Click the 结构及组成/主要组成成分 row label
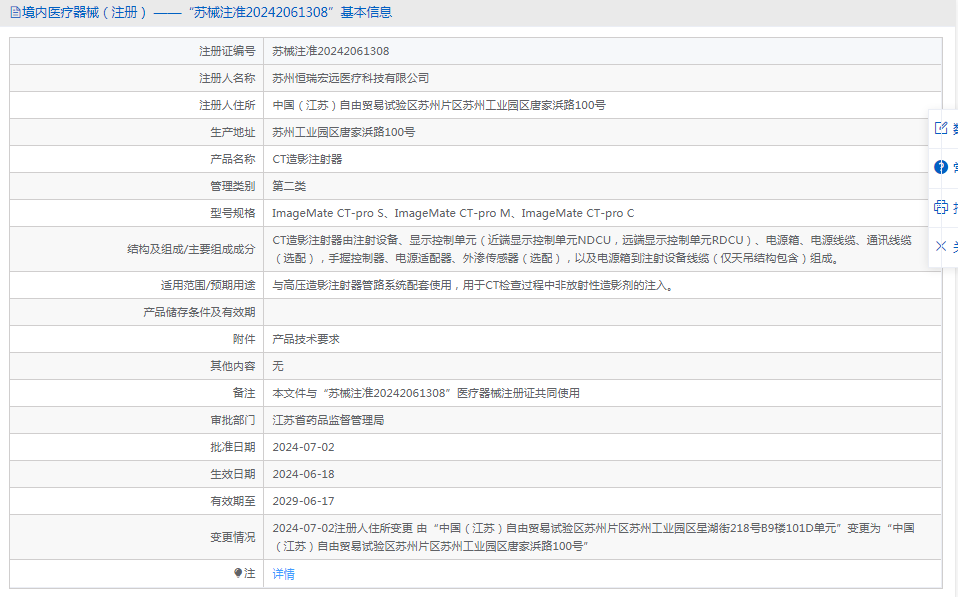Screen dimensions: 958x597 (x=191, y=249)
